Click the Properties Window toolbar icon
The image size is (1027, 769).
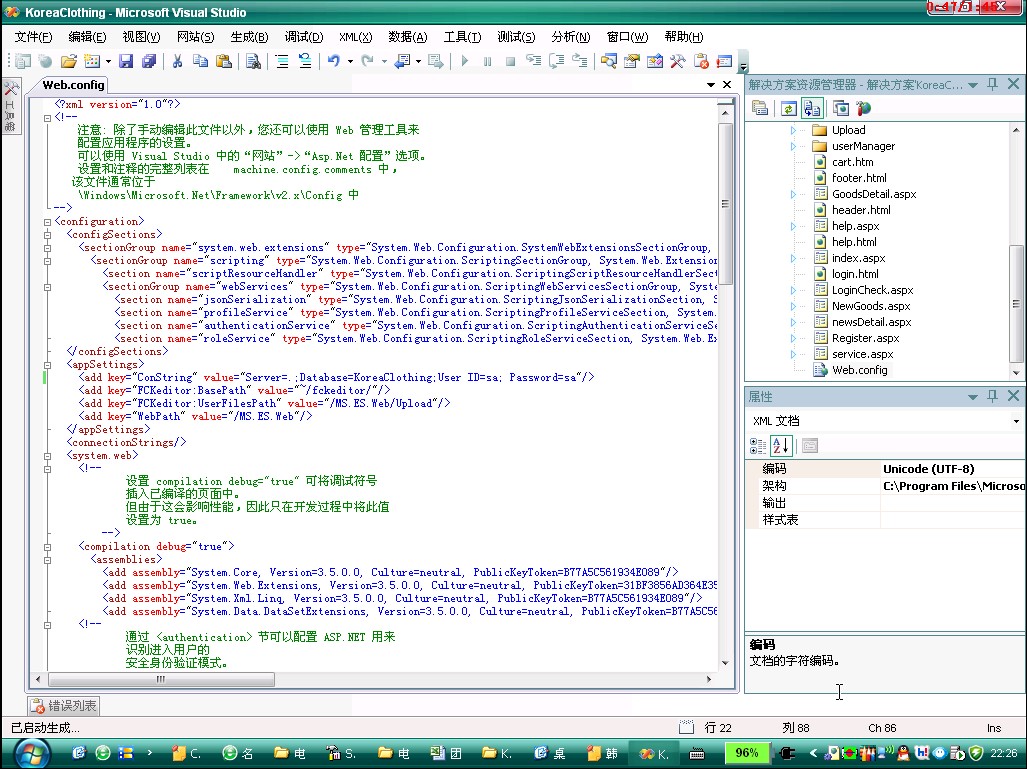[x=632, y=62]
